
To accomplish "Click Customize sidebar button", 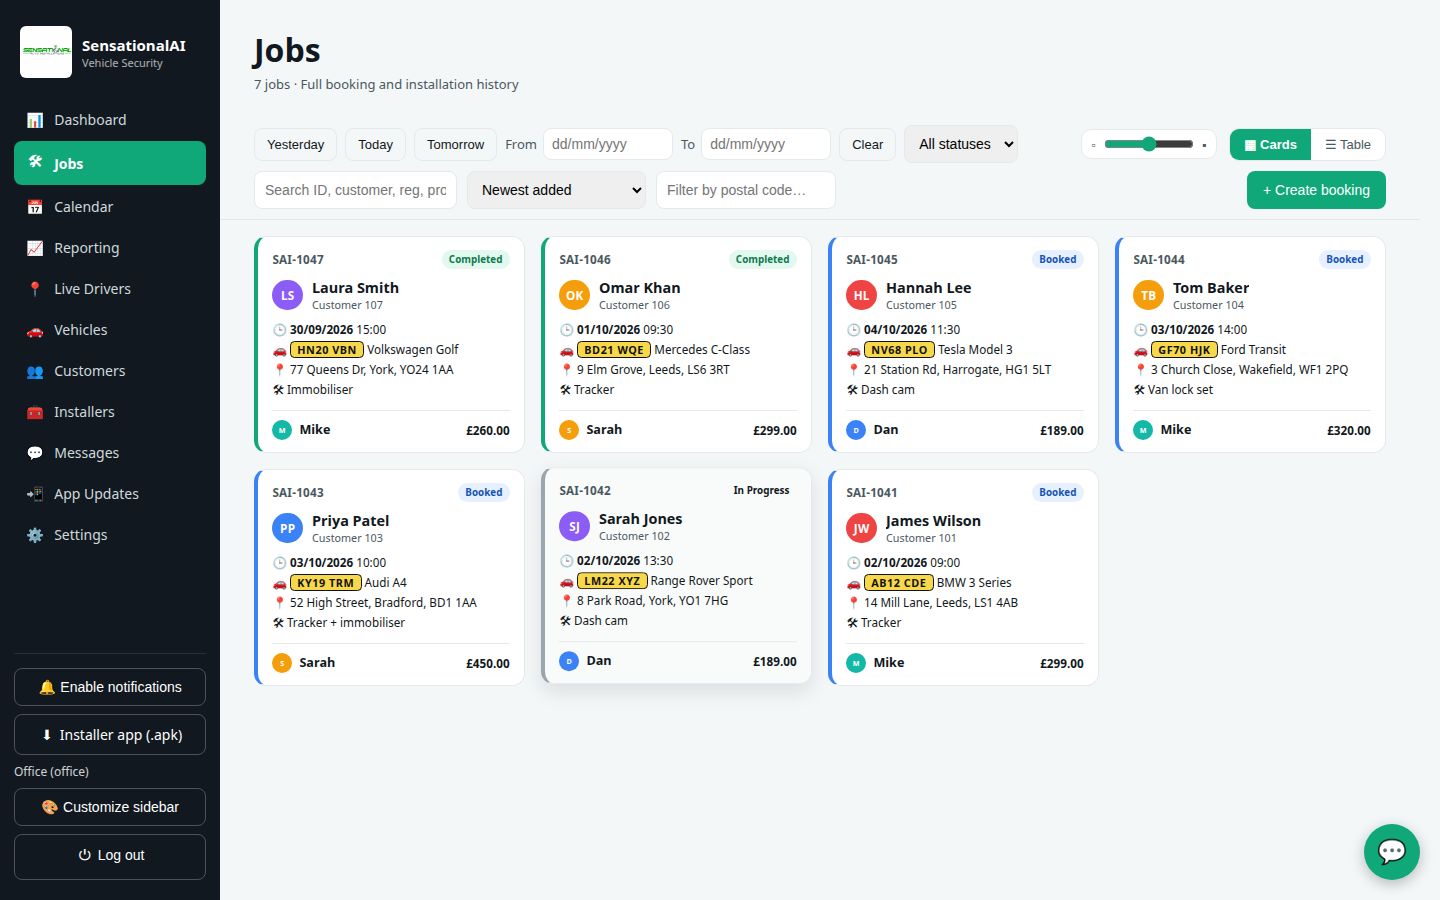I will coord(110,807).
